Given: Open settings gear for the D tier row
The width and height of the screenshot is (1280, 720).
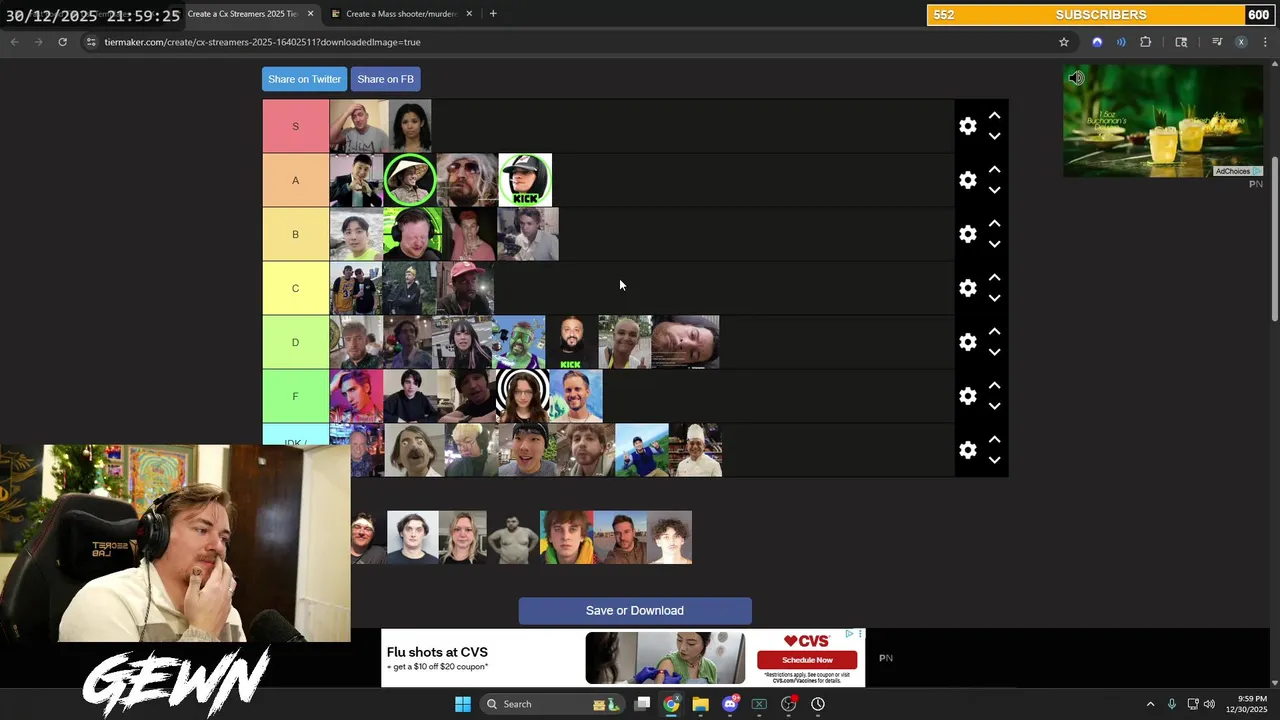Looking at the screenshot, I should tap(967, 342).
